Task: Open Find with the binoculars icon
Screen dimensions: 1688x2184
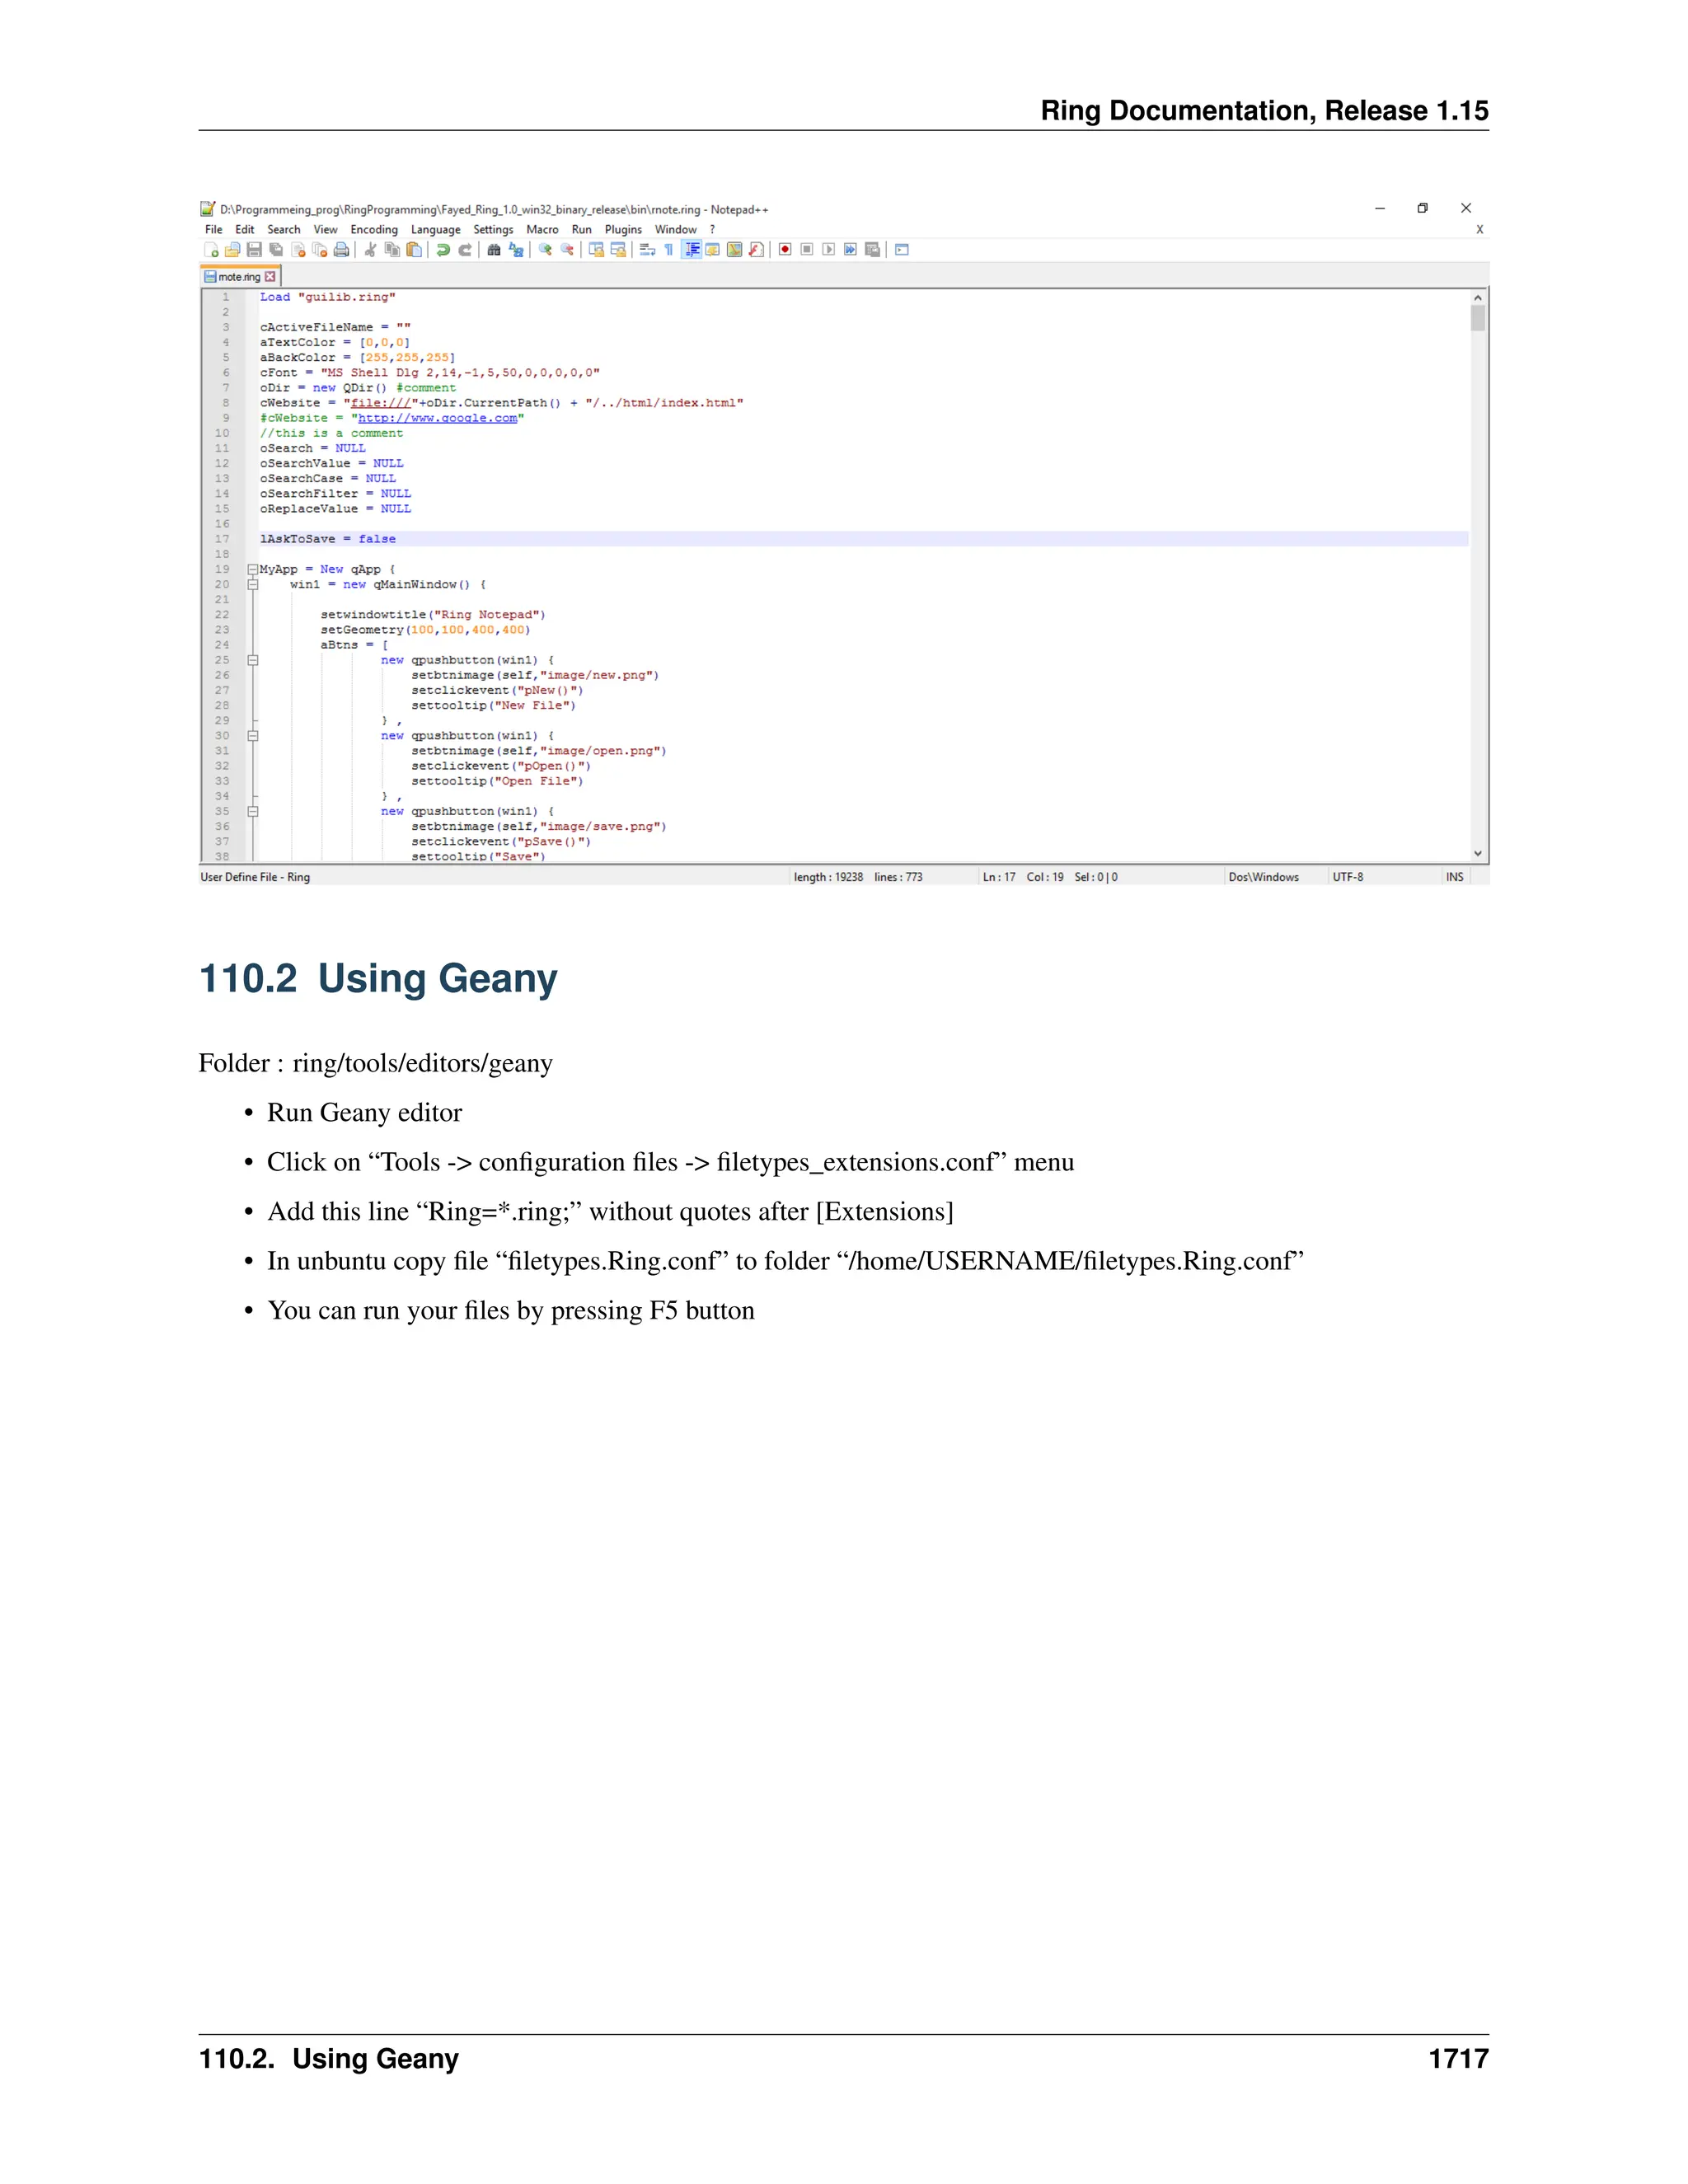Action: (494, 250)
